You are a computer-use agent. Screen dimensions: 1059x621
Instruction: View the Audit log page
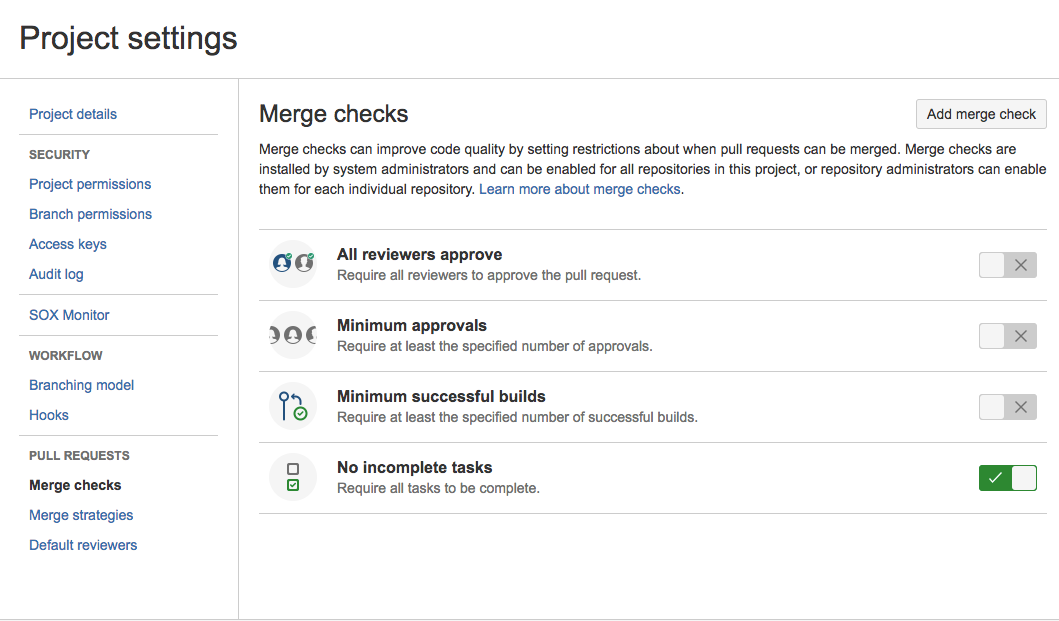(x=56, y=274)
